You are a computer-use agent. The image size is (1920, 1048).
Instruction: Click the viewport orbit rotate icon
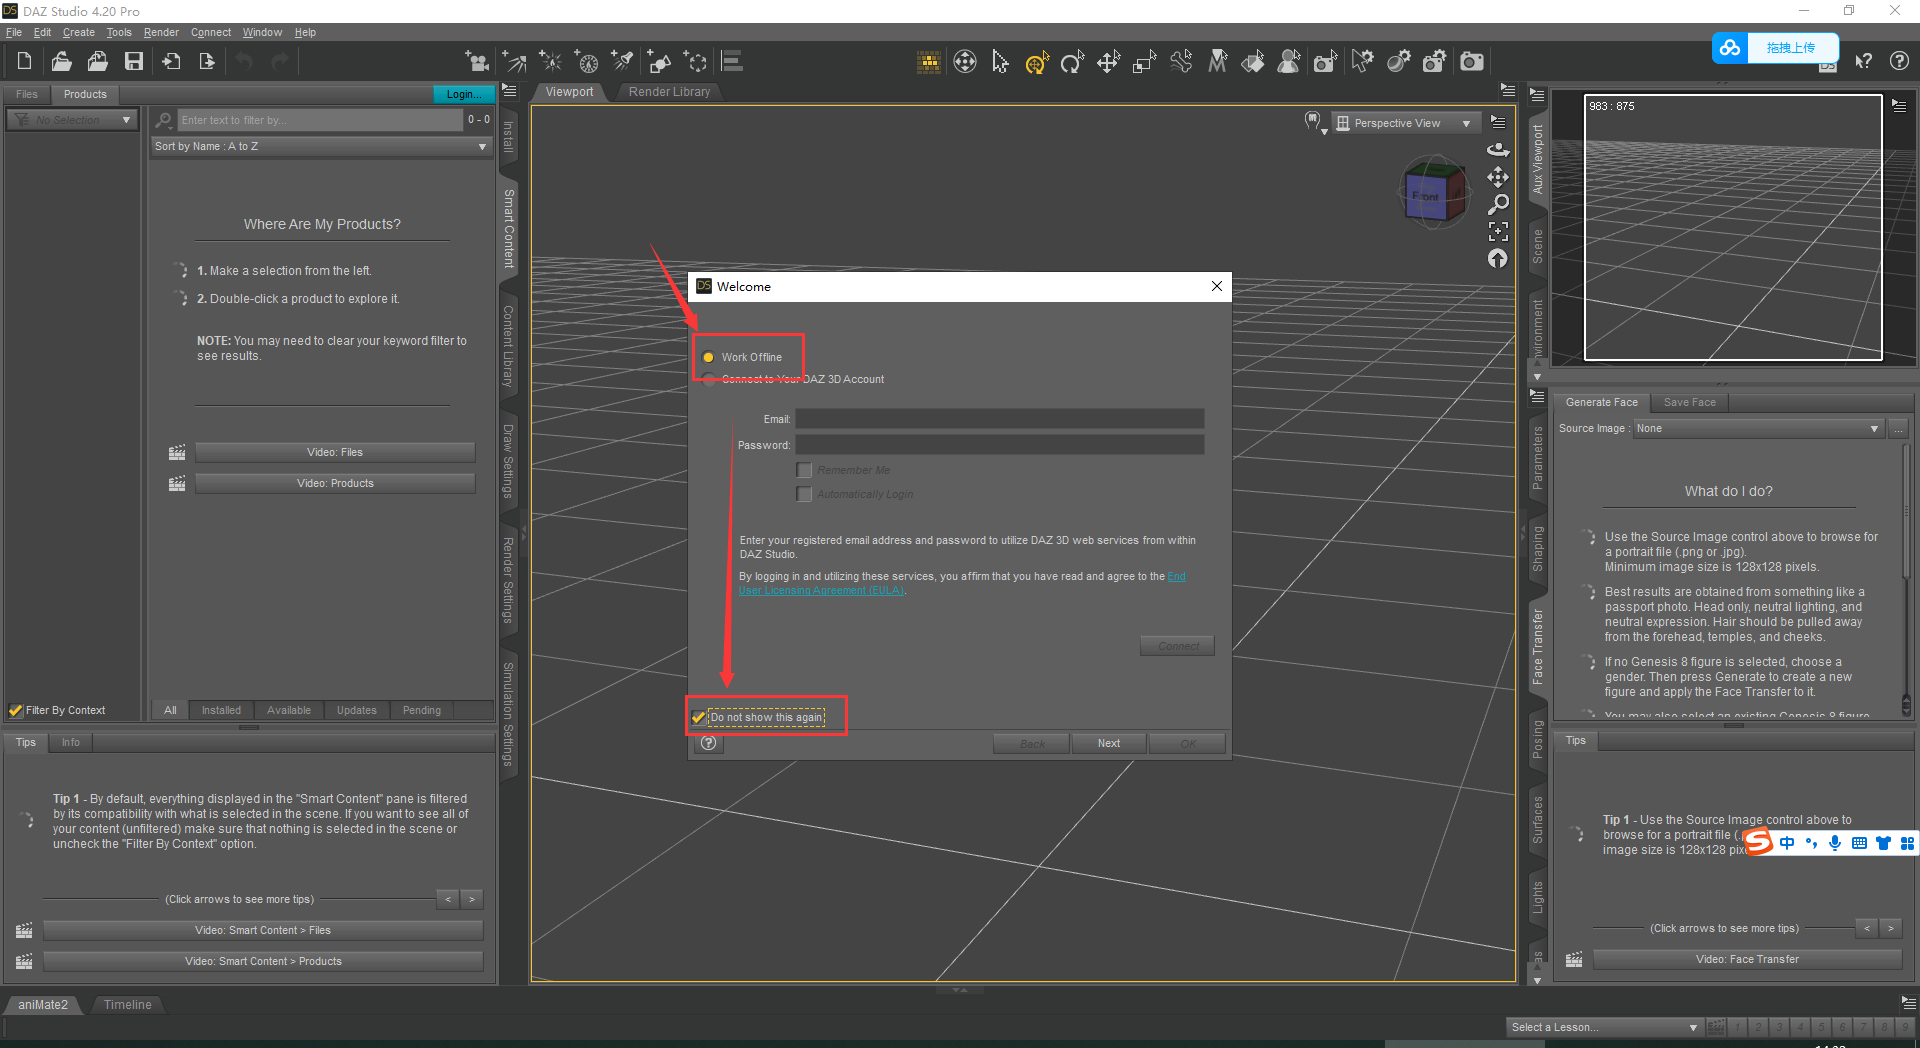(x=1497, y=150)
